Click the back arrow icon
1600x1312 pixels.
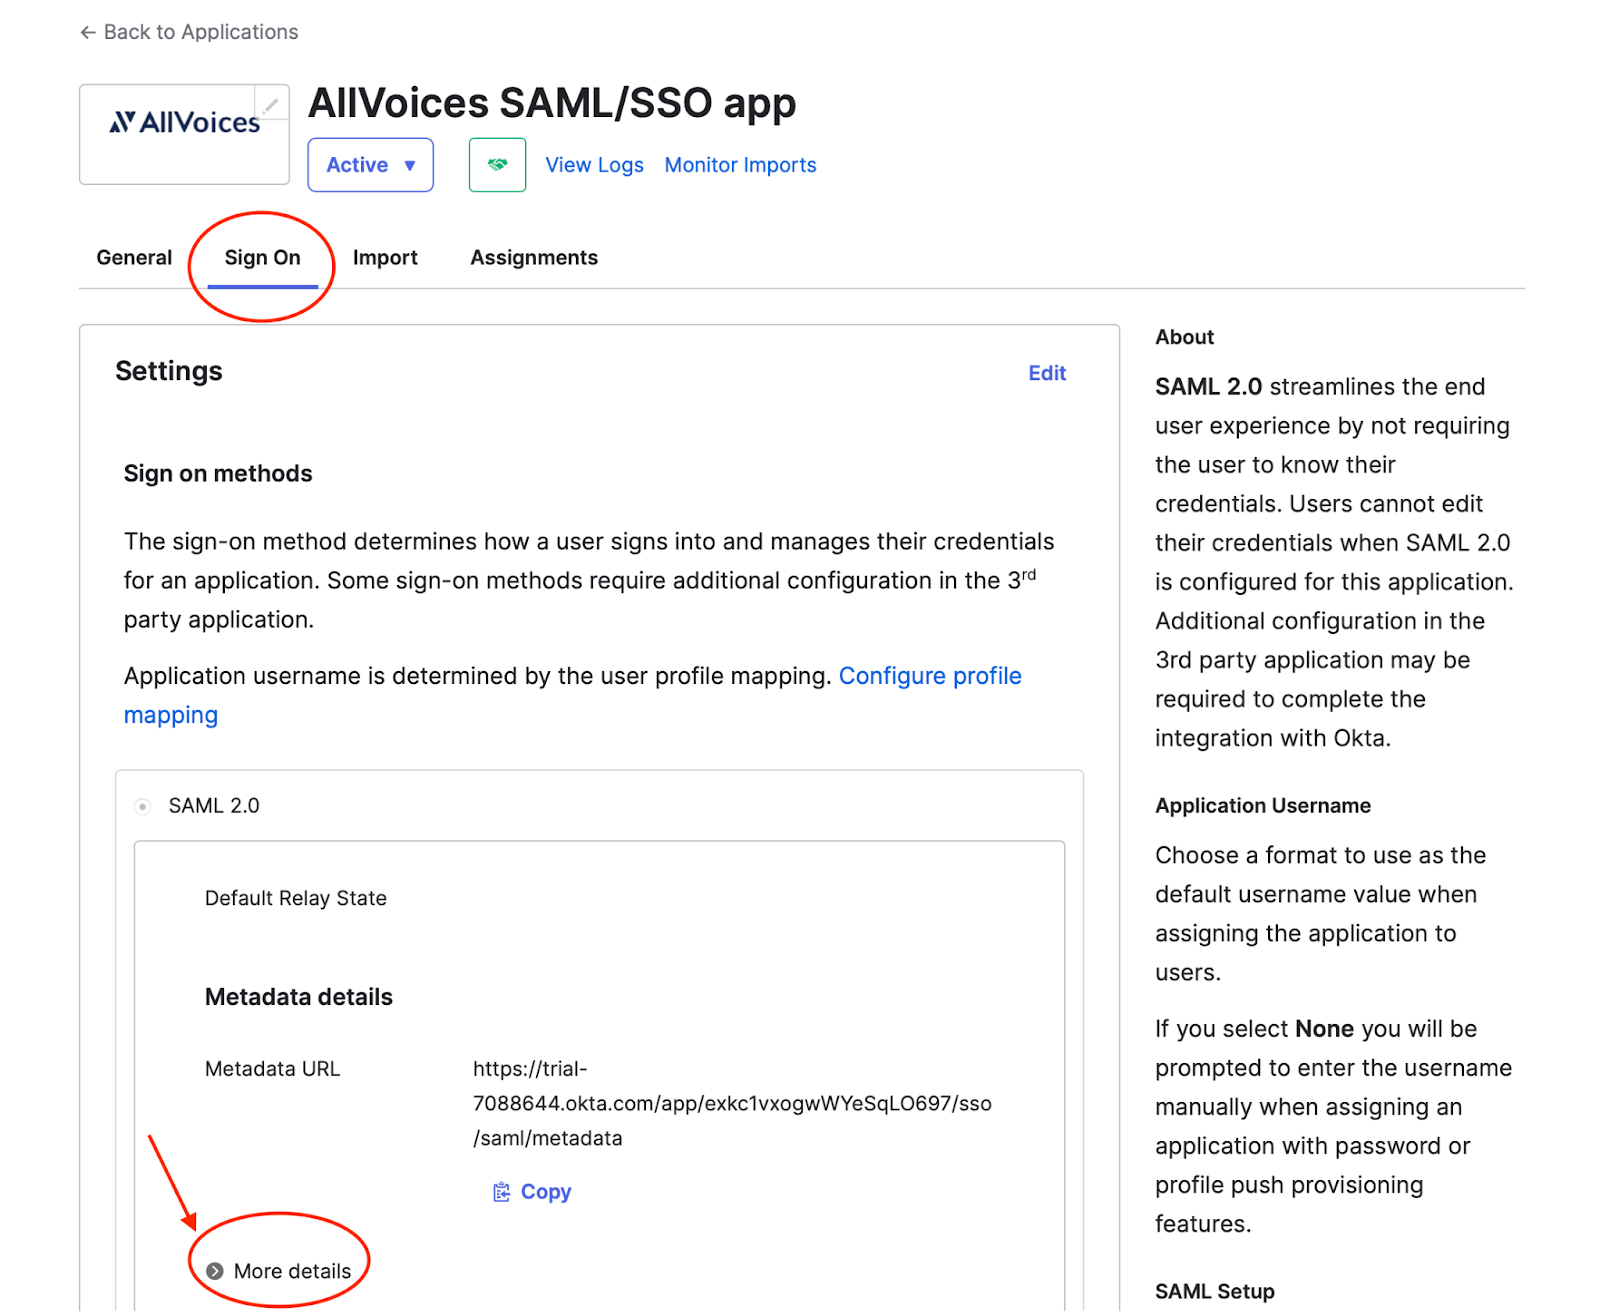coord(88,32)
